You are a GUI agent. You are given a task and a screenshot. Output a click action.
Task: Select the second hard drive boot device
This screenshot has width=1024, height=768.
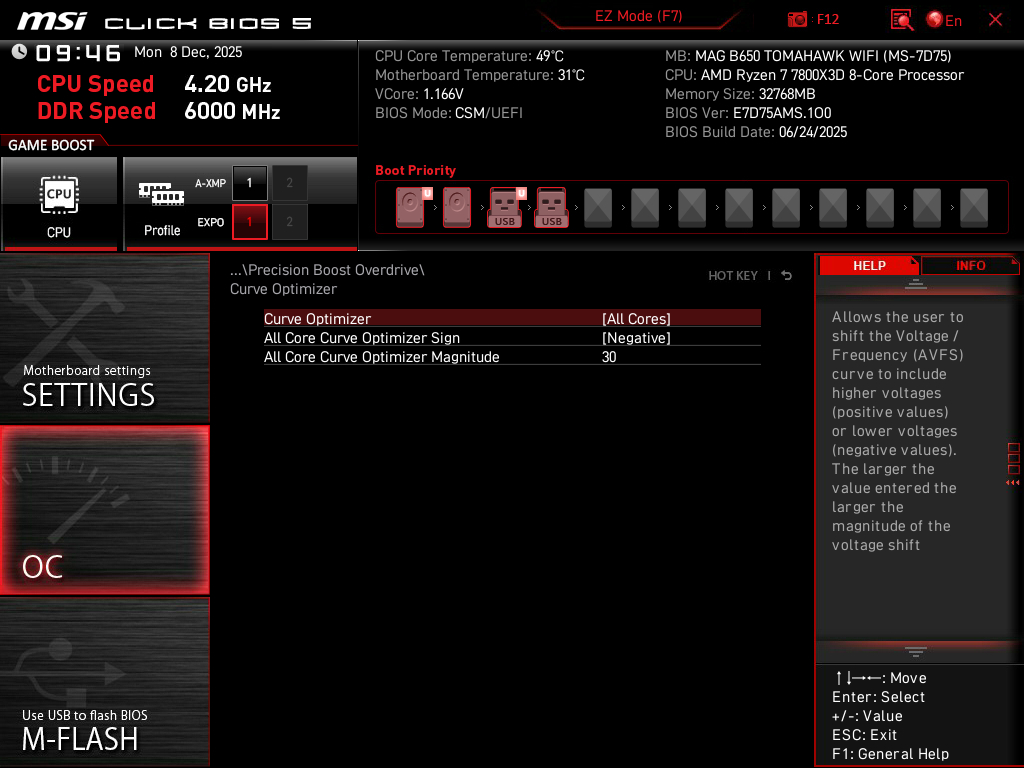457,207
